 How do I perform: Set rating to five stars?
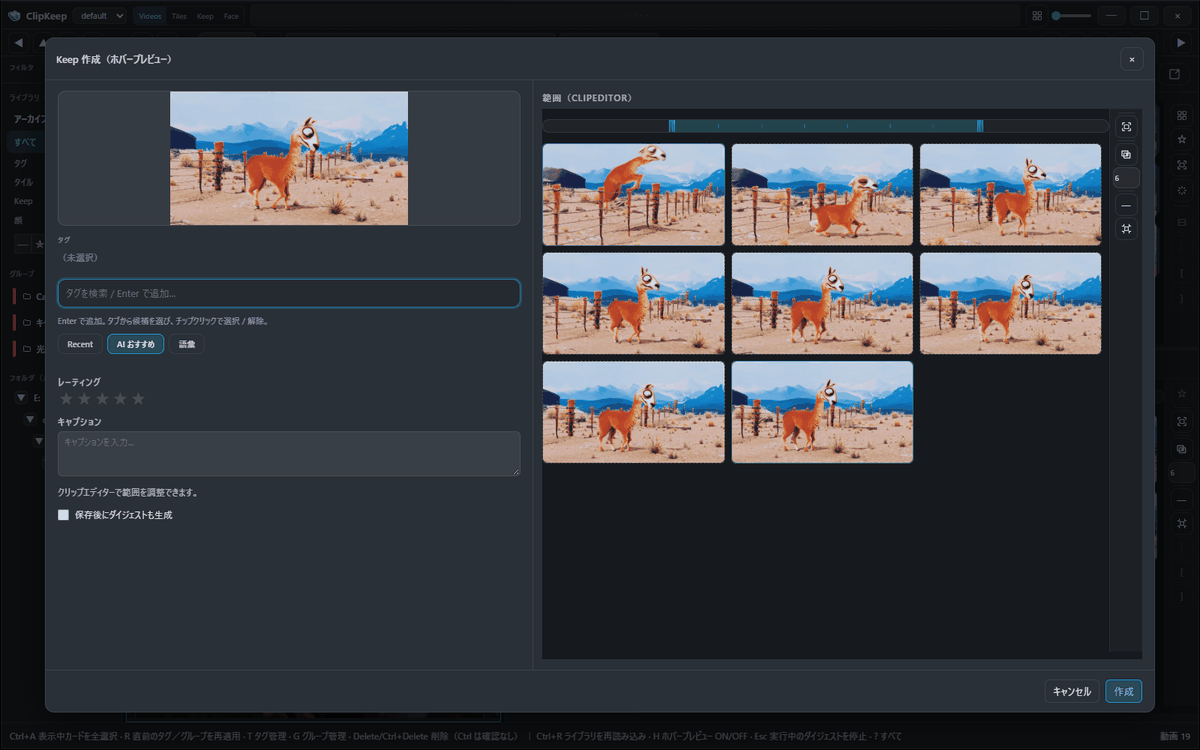pyautogui.click(x=138, y=399)
